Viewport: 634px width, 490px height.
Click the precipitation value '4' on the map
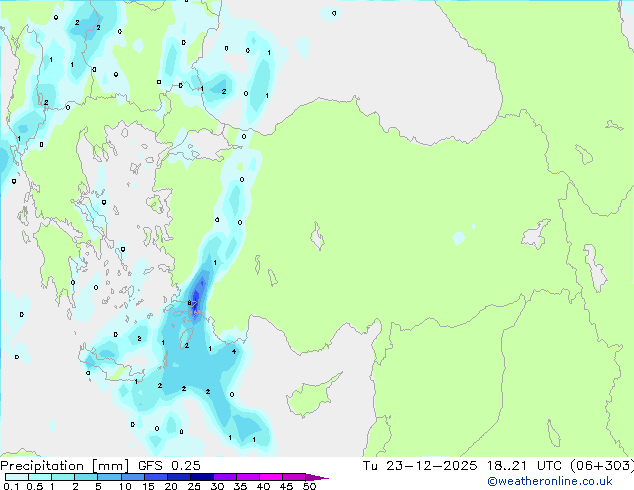(234, 351)
